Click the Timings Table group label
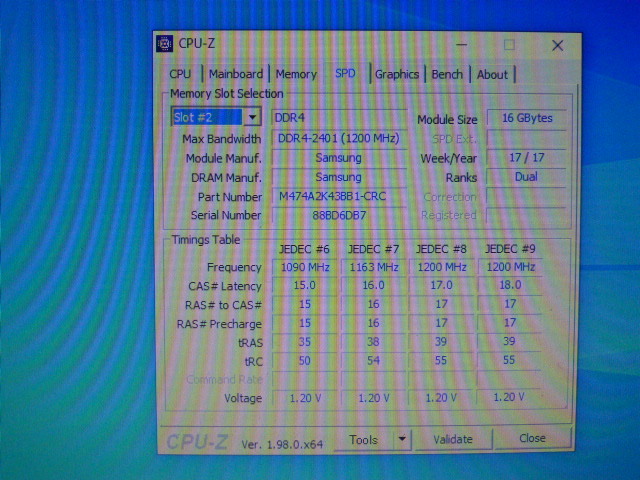Screen dimensions: 640x480 tap(206, 240)
